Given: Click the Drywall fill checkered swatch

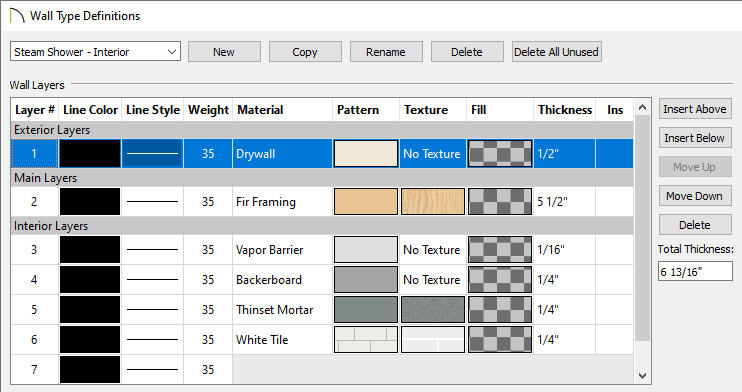Looking at the screenshot, I should point(500,153).
